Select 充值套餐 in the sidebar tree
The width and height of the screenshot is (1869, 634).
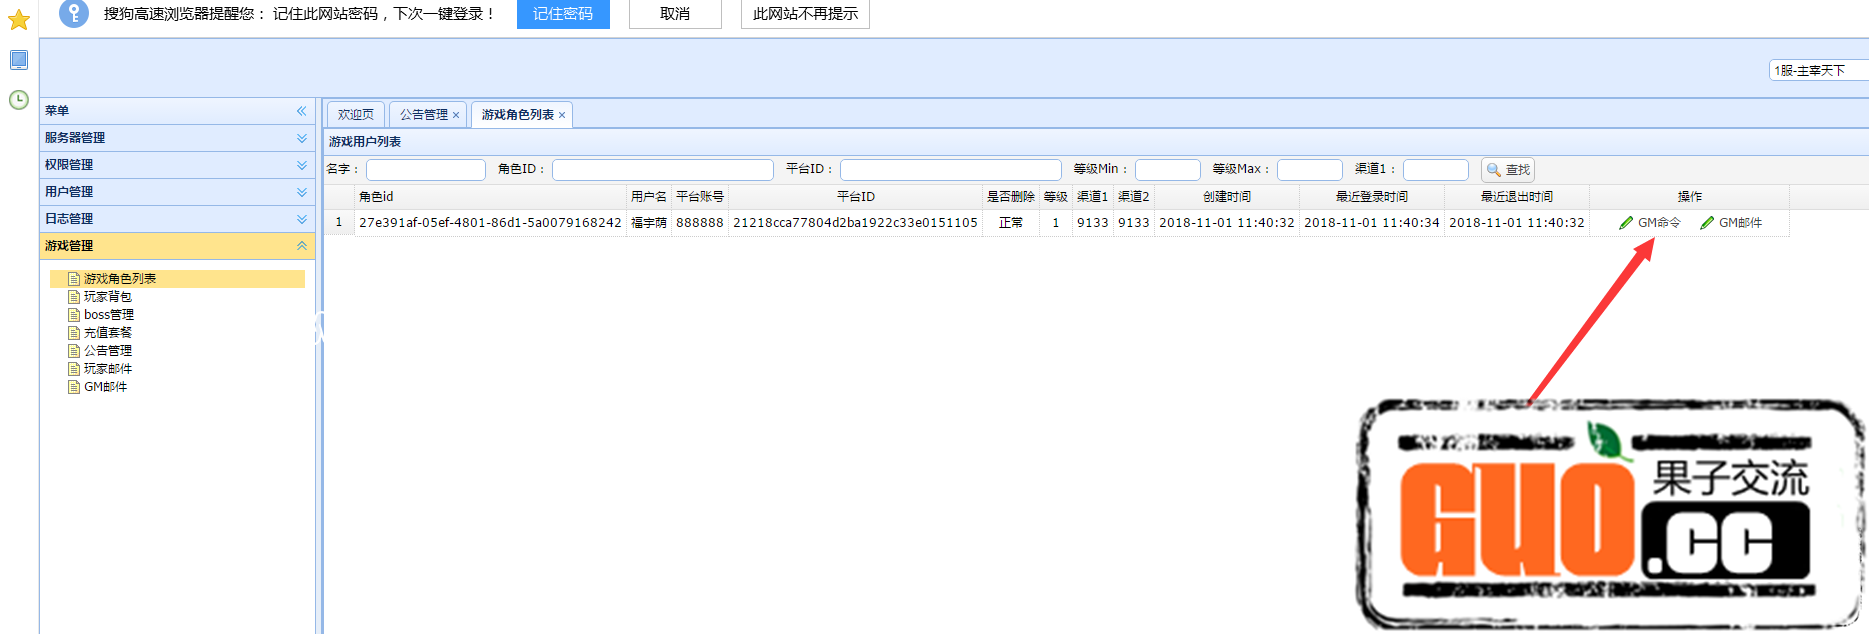click(107, 333)
